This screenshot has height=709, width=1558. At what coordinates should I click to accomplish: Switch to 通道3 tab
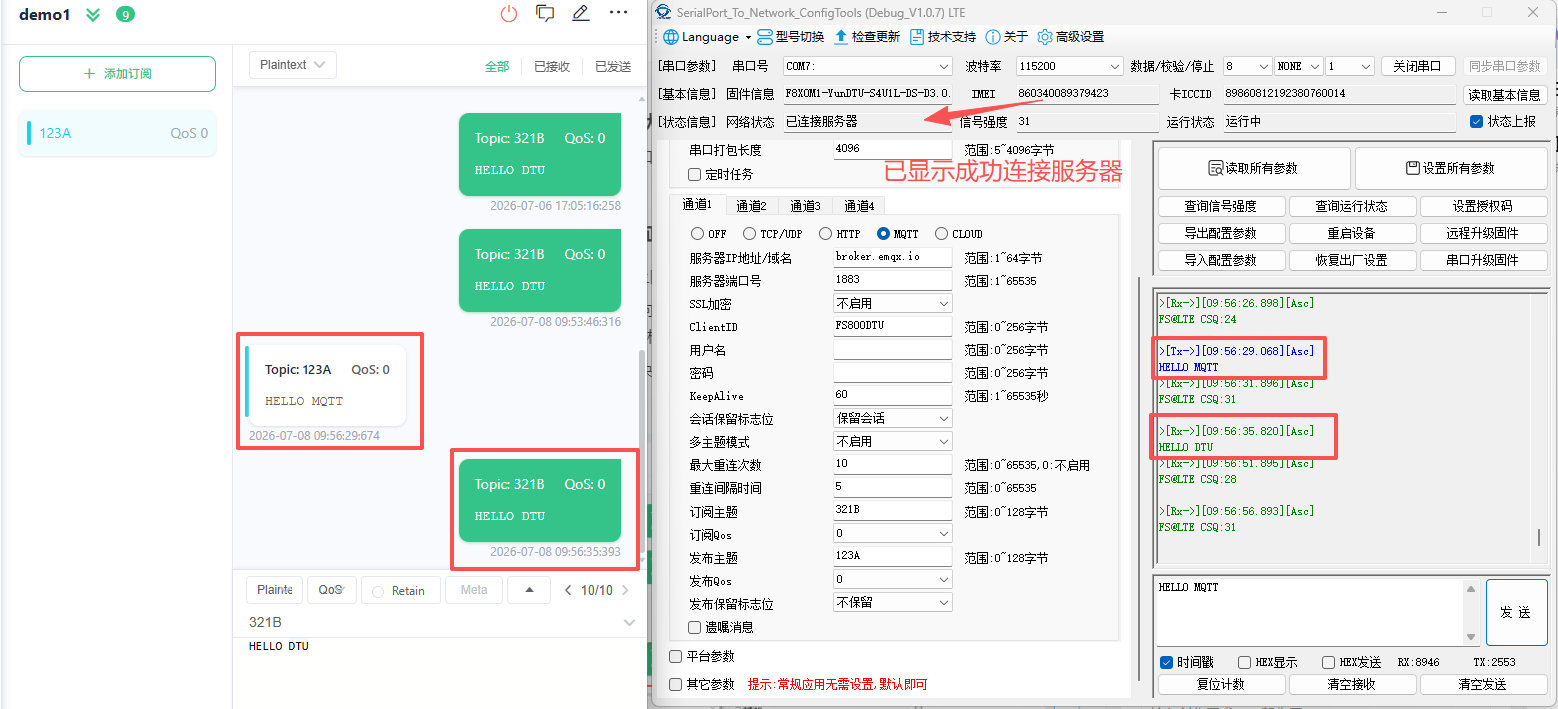click(x=805, y=206)
